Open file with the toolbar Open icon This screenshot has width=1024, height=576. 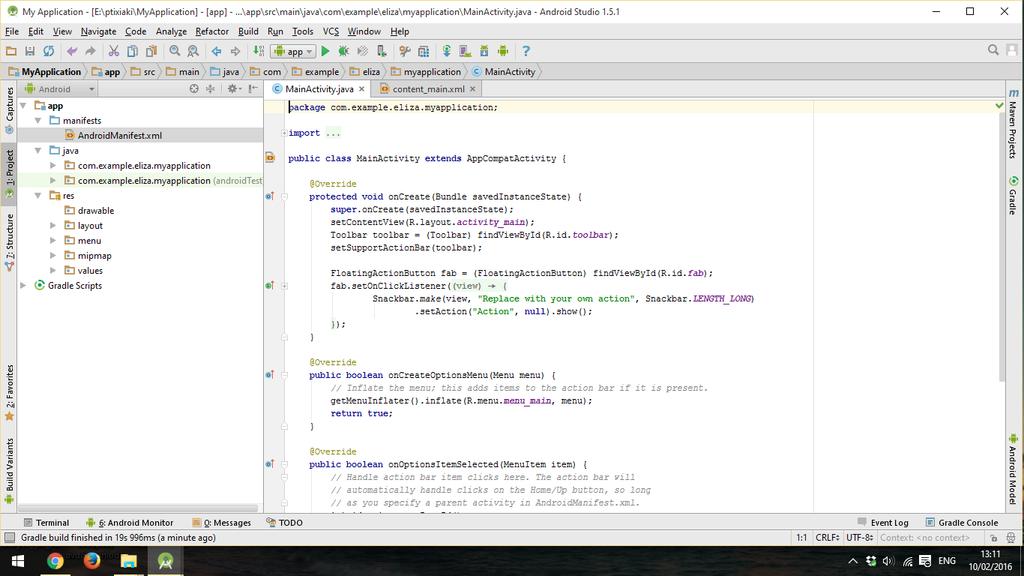pyautogui.click(x=11, y=51)
